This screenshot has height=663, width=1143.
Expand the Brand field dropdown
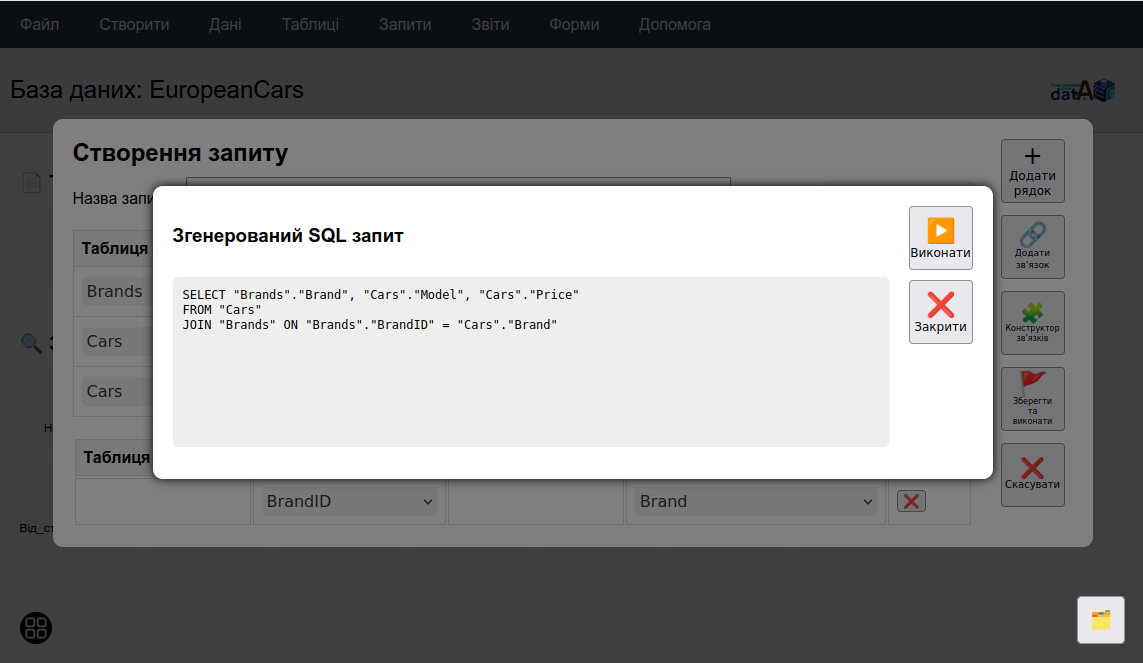(x=755, y=501)
